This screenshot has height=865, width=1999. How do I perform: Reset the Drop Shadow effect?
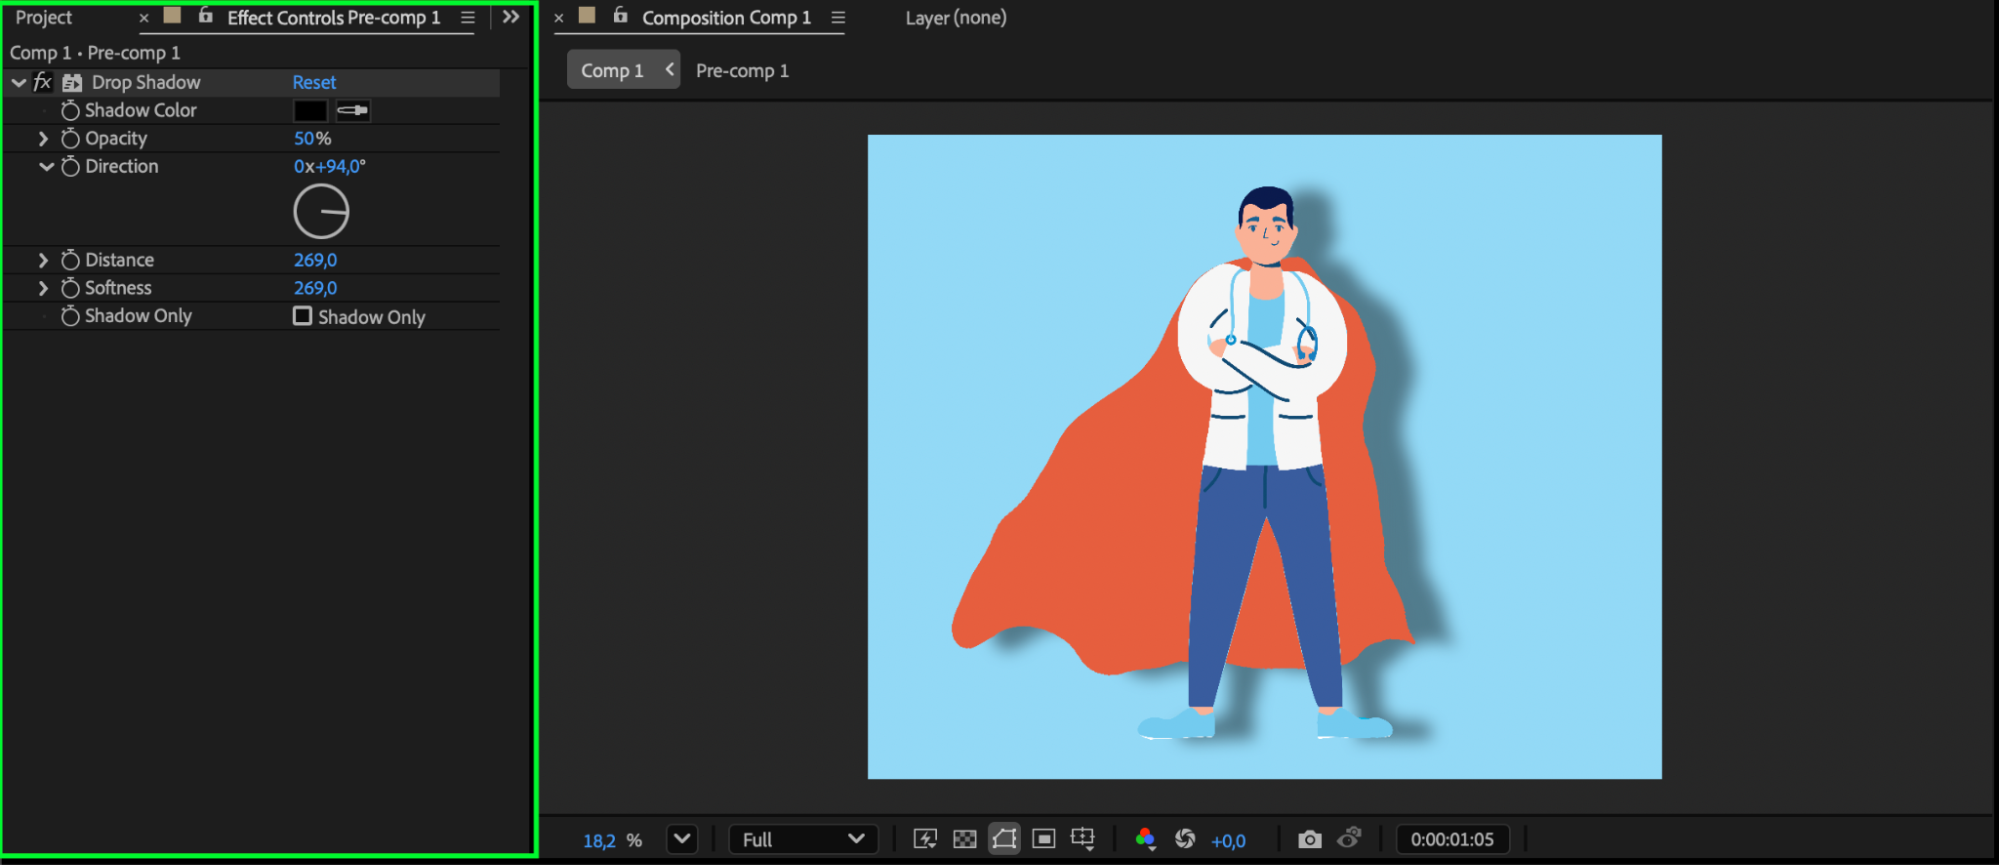click(x=314, y=82)
